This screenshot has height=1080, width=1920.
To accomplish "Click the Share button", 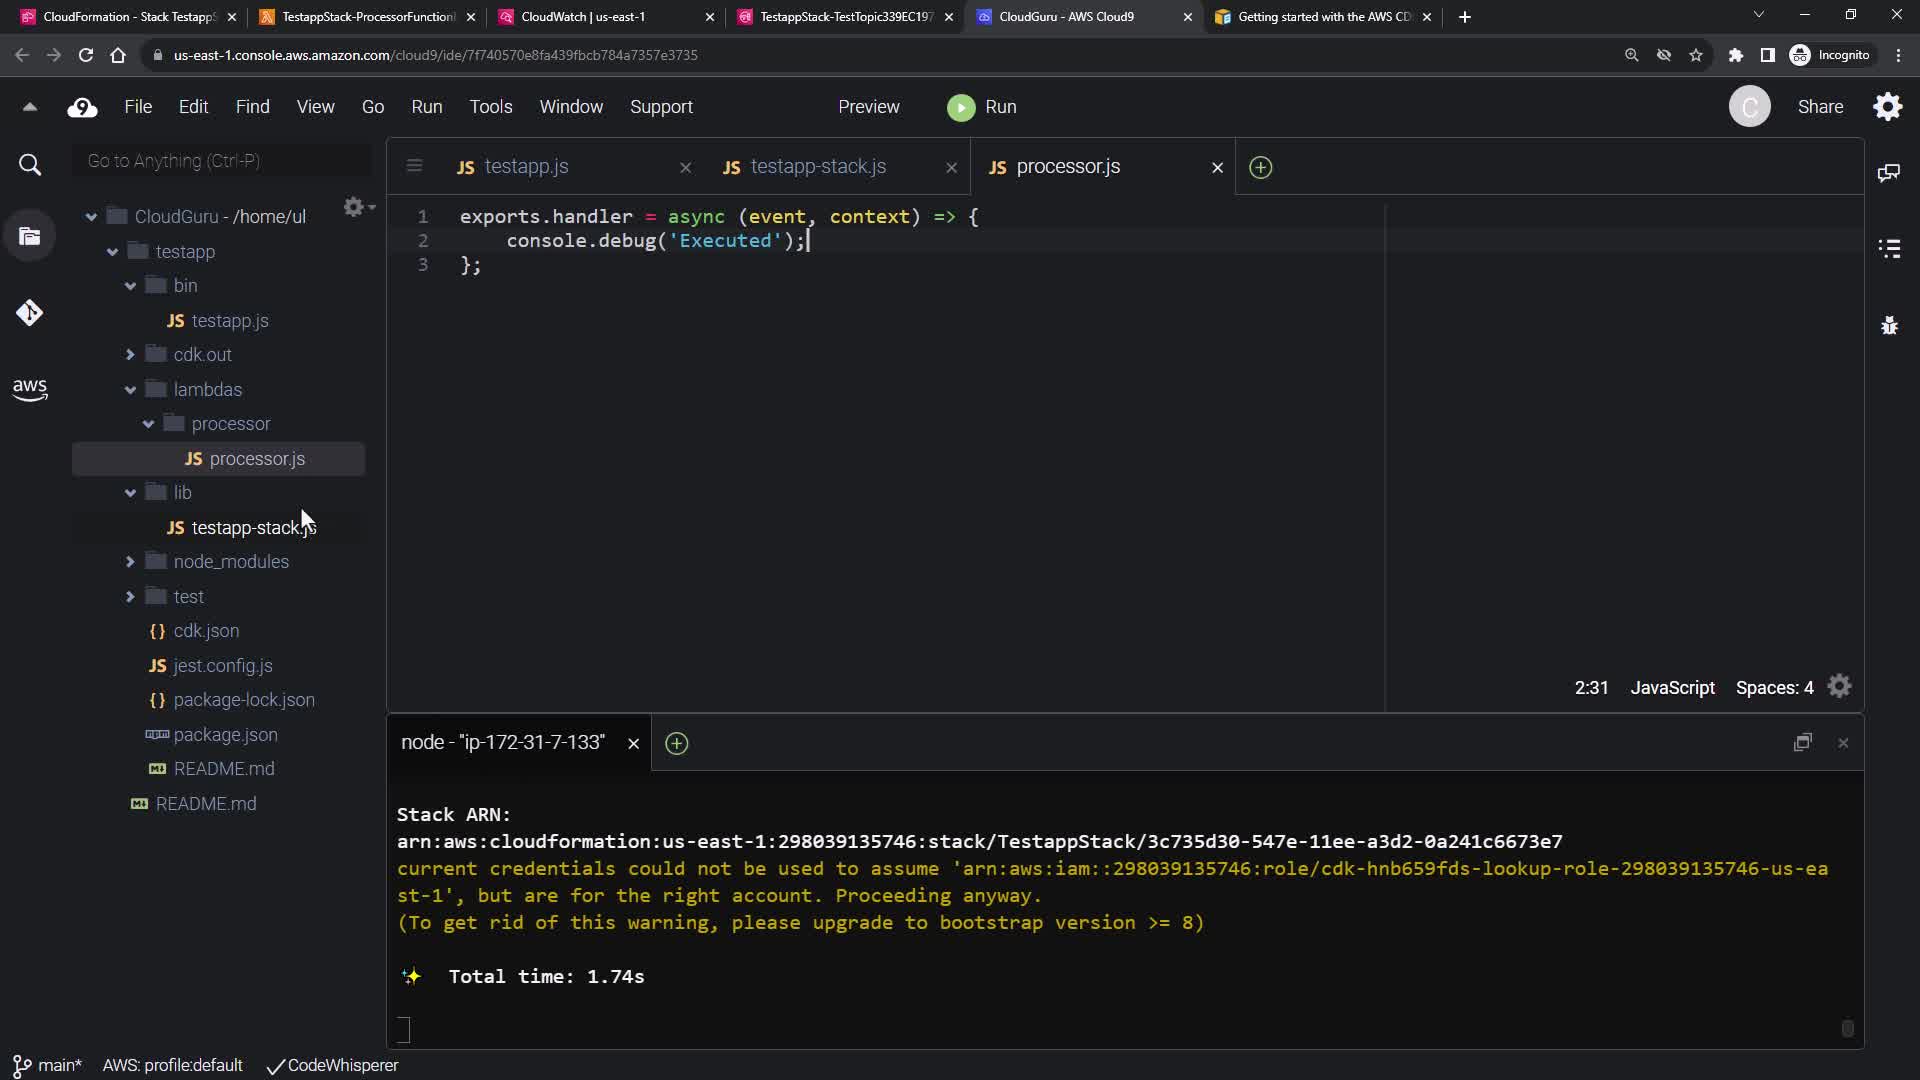I will (1820, 107).
